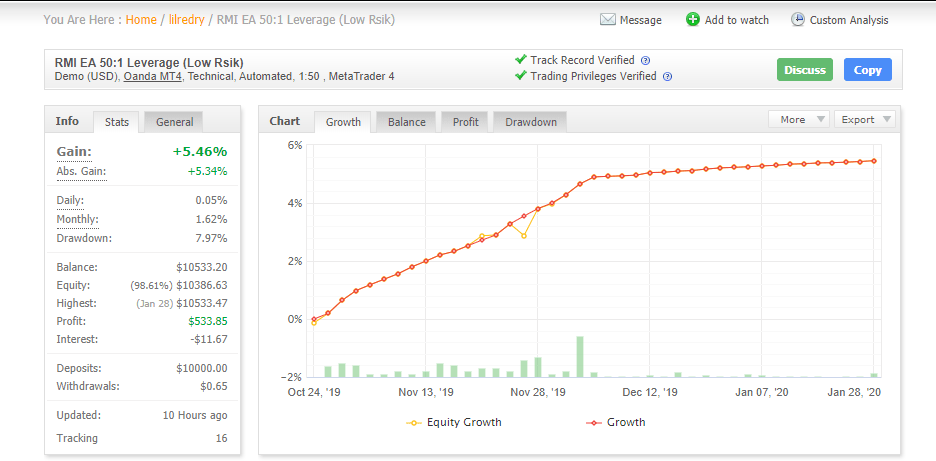936x461 pixels.
Task: Switch to the General info tab
Action: (x=174, y=122)
